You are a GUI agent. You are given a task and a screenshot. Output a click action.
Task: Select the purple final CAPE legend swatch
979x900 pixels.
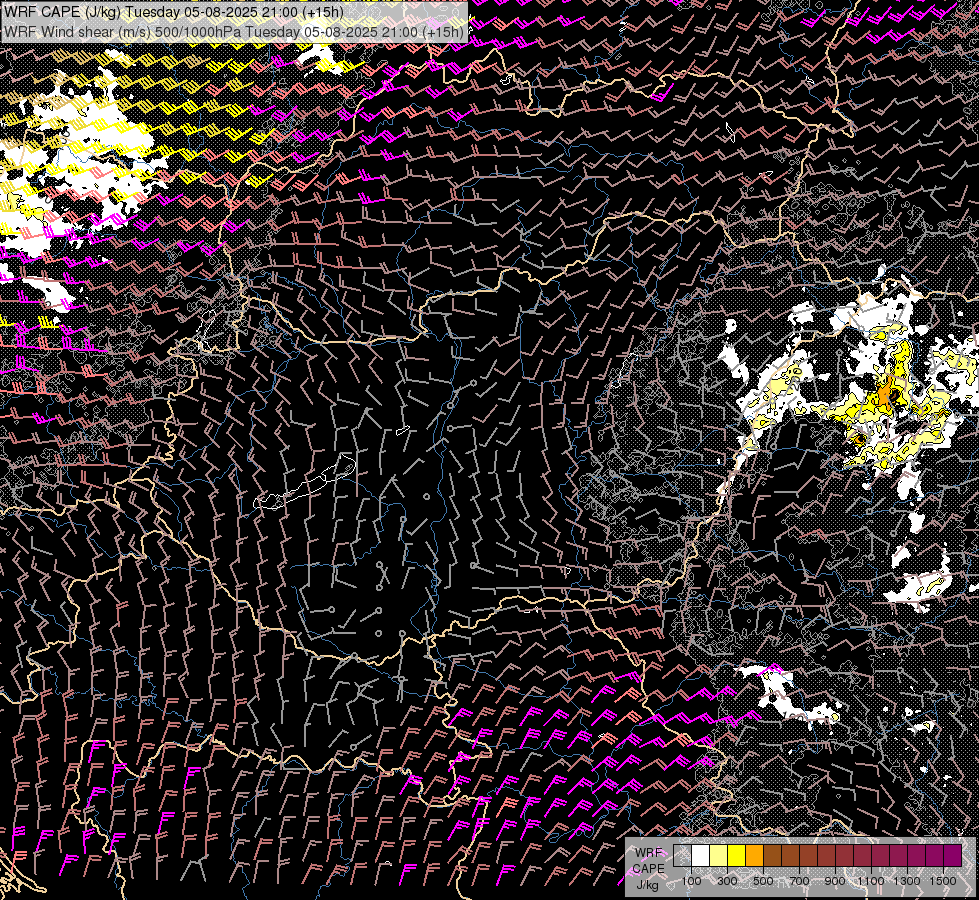pyautogui.click(x=953, y=856)
